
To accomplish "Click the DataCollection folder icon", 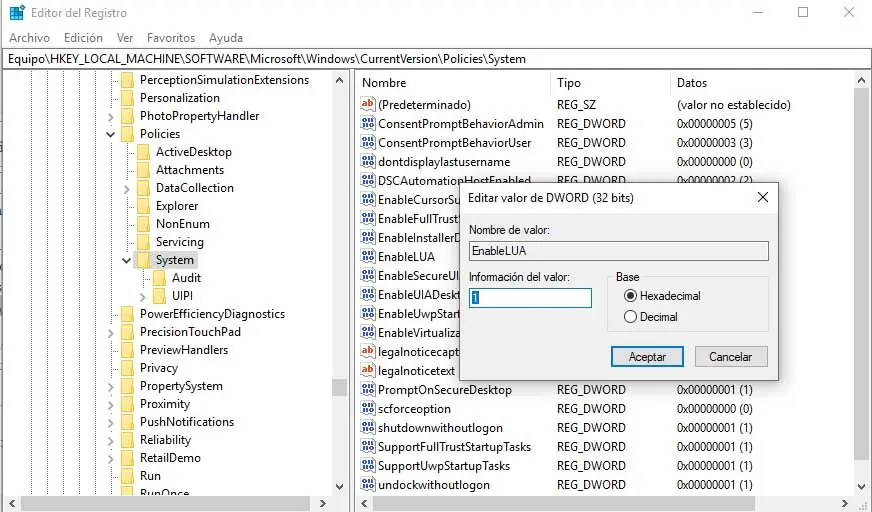I will (x=143, y=188).
